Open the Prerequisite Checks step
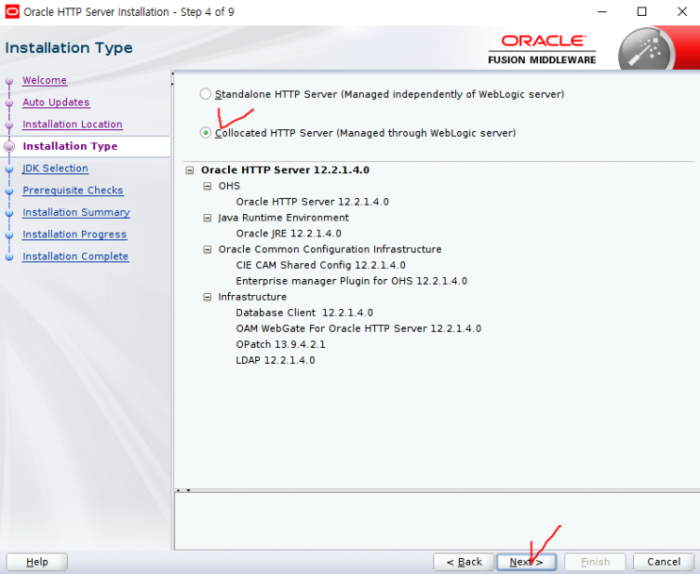Image resolution: width=700 pixels, height=574 pixels. tap(73, 190)
